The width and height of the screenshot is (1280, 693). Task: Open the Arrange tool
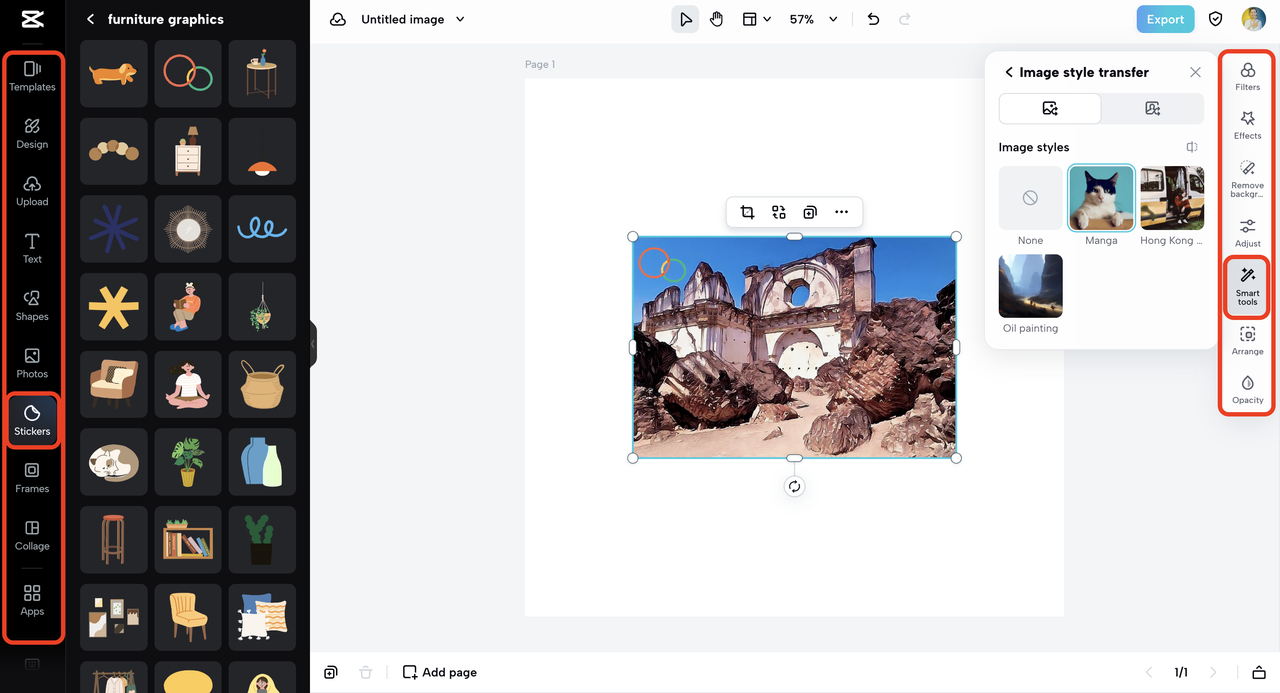point(1247,341)
